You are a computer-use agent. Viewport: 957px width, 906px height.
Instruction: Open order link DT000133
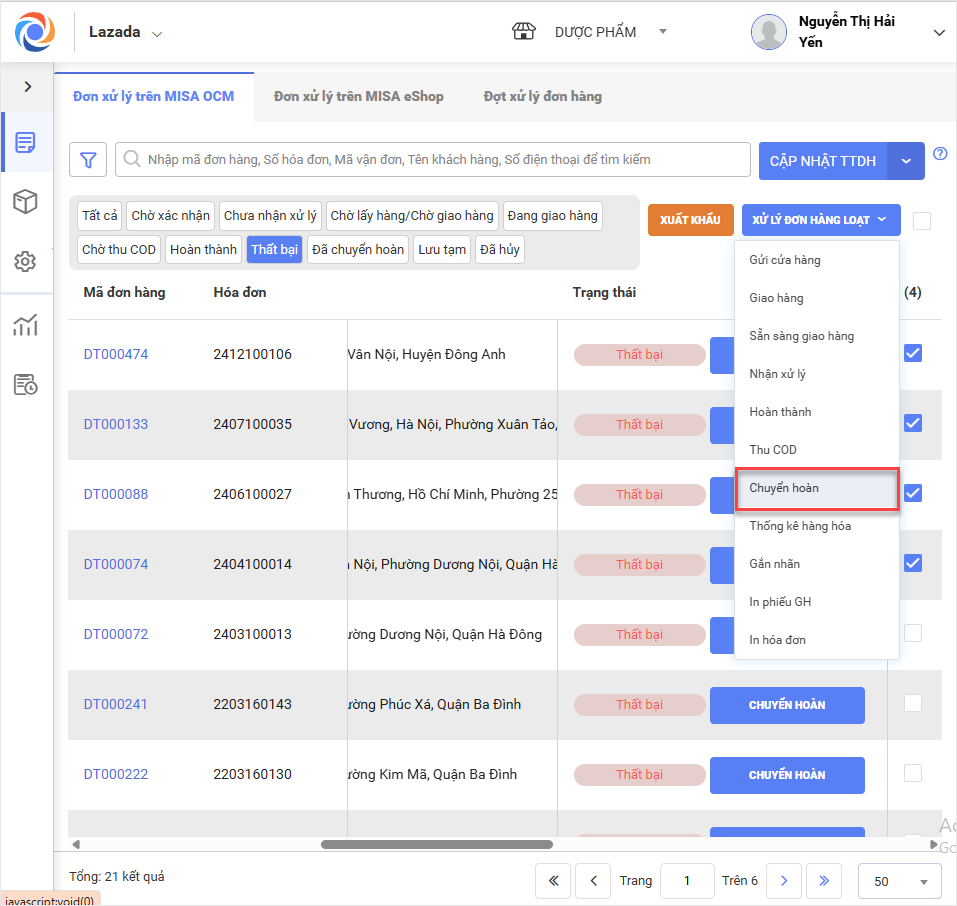coord(116,424)
